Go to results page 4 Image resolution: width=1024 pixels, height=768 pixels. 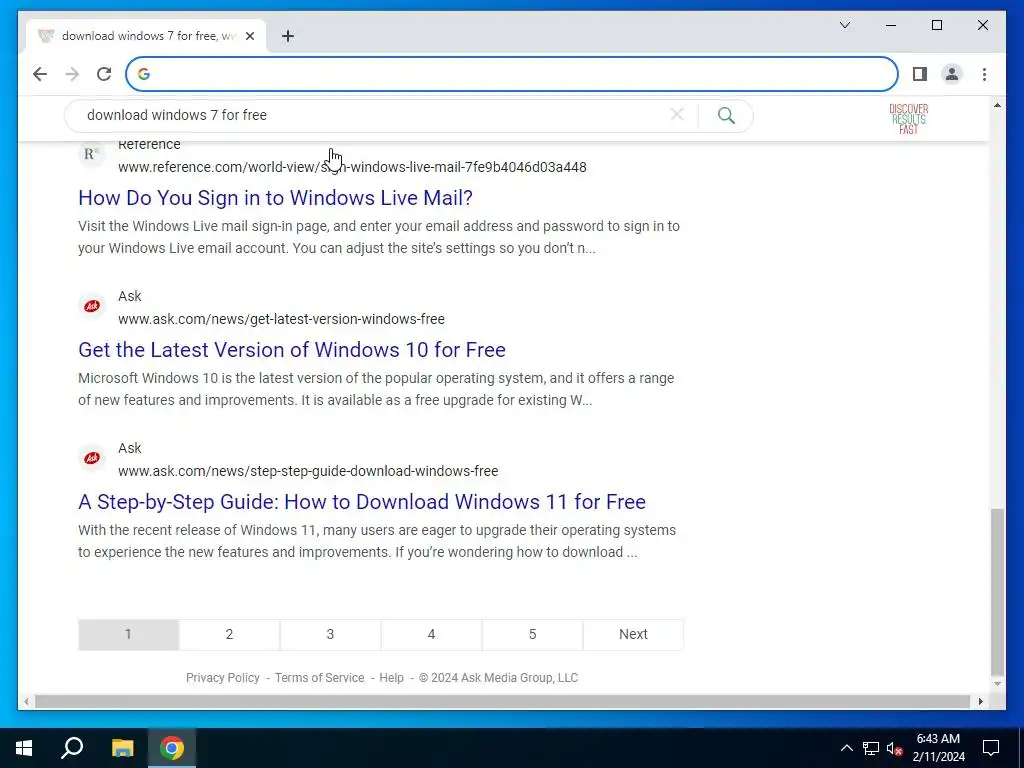pyautogui.click(x=431, y=634)
